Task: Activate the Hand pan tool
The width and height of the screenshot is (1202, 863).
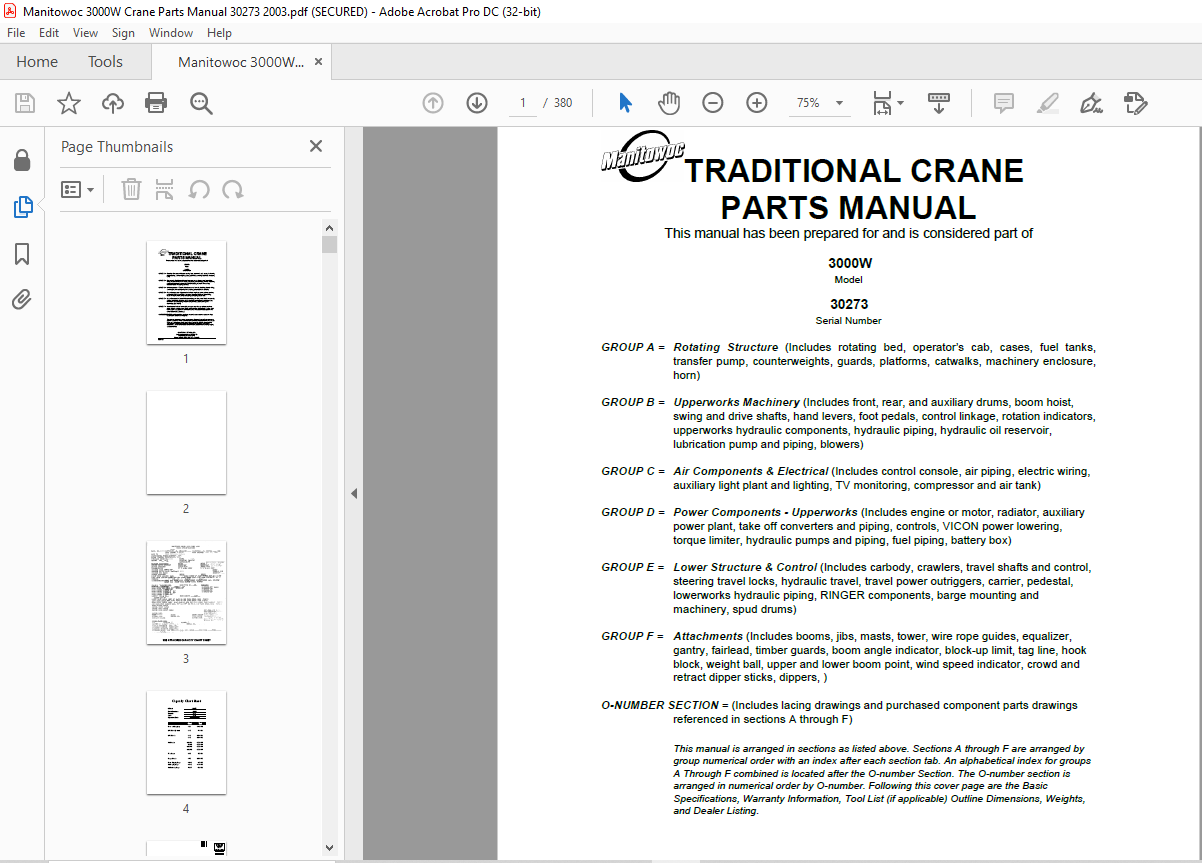Action: (669, 103)
